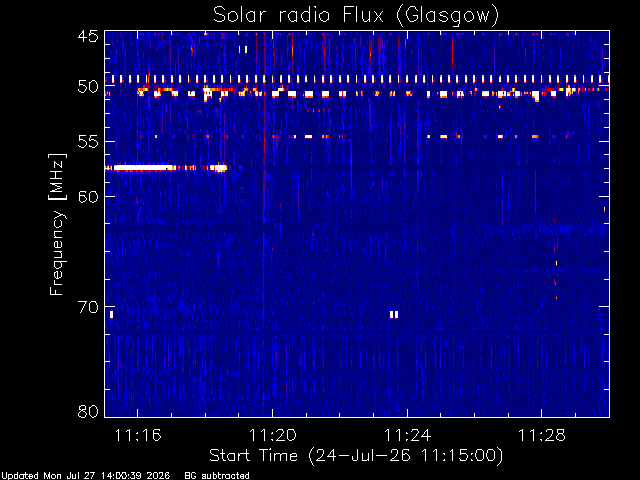
Task: Click the 60 MHz frequency label
Action: (x=88, y=197)
